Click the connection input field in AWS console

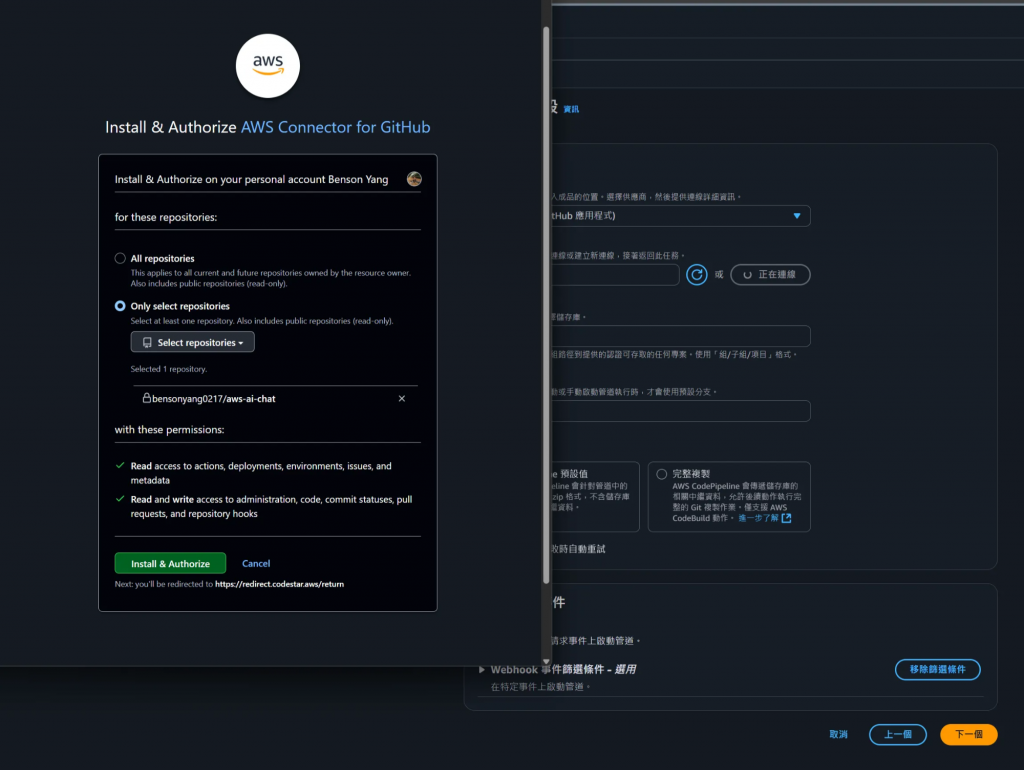(615, 274)
